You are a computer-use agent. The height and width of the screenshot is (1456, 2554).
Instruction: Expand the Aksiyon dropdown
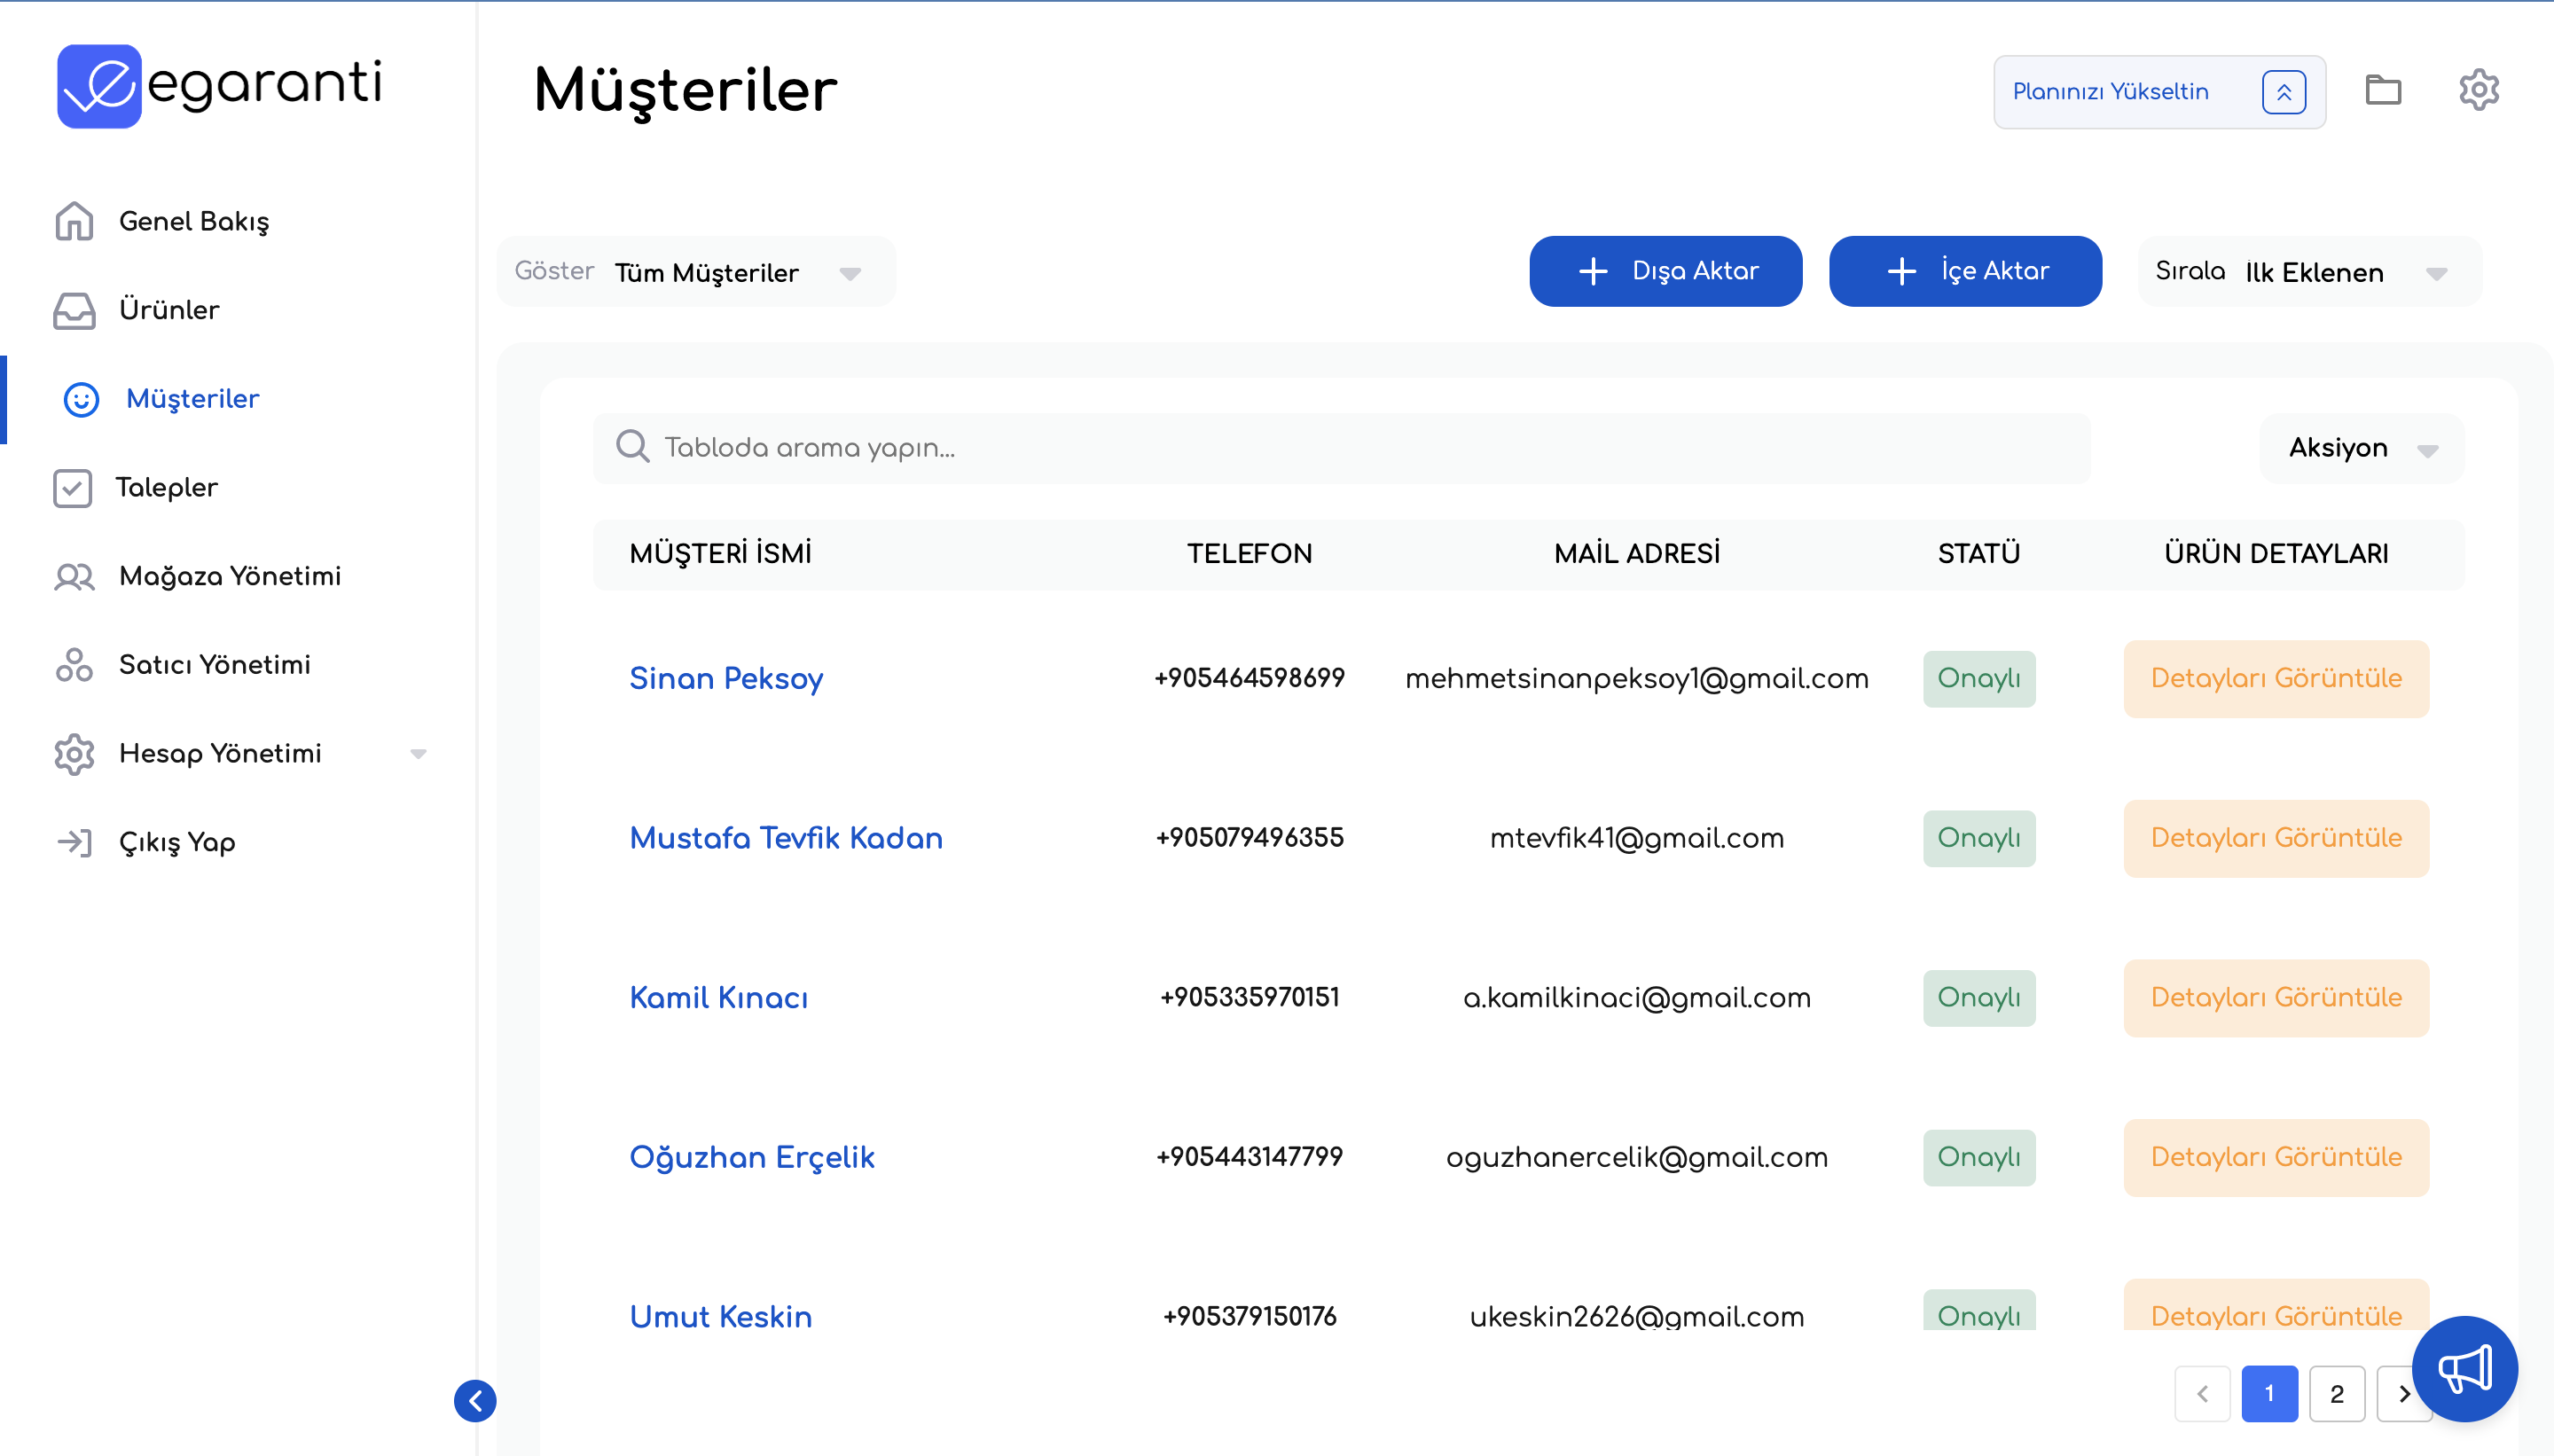point(2362,448)
